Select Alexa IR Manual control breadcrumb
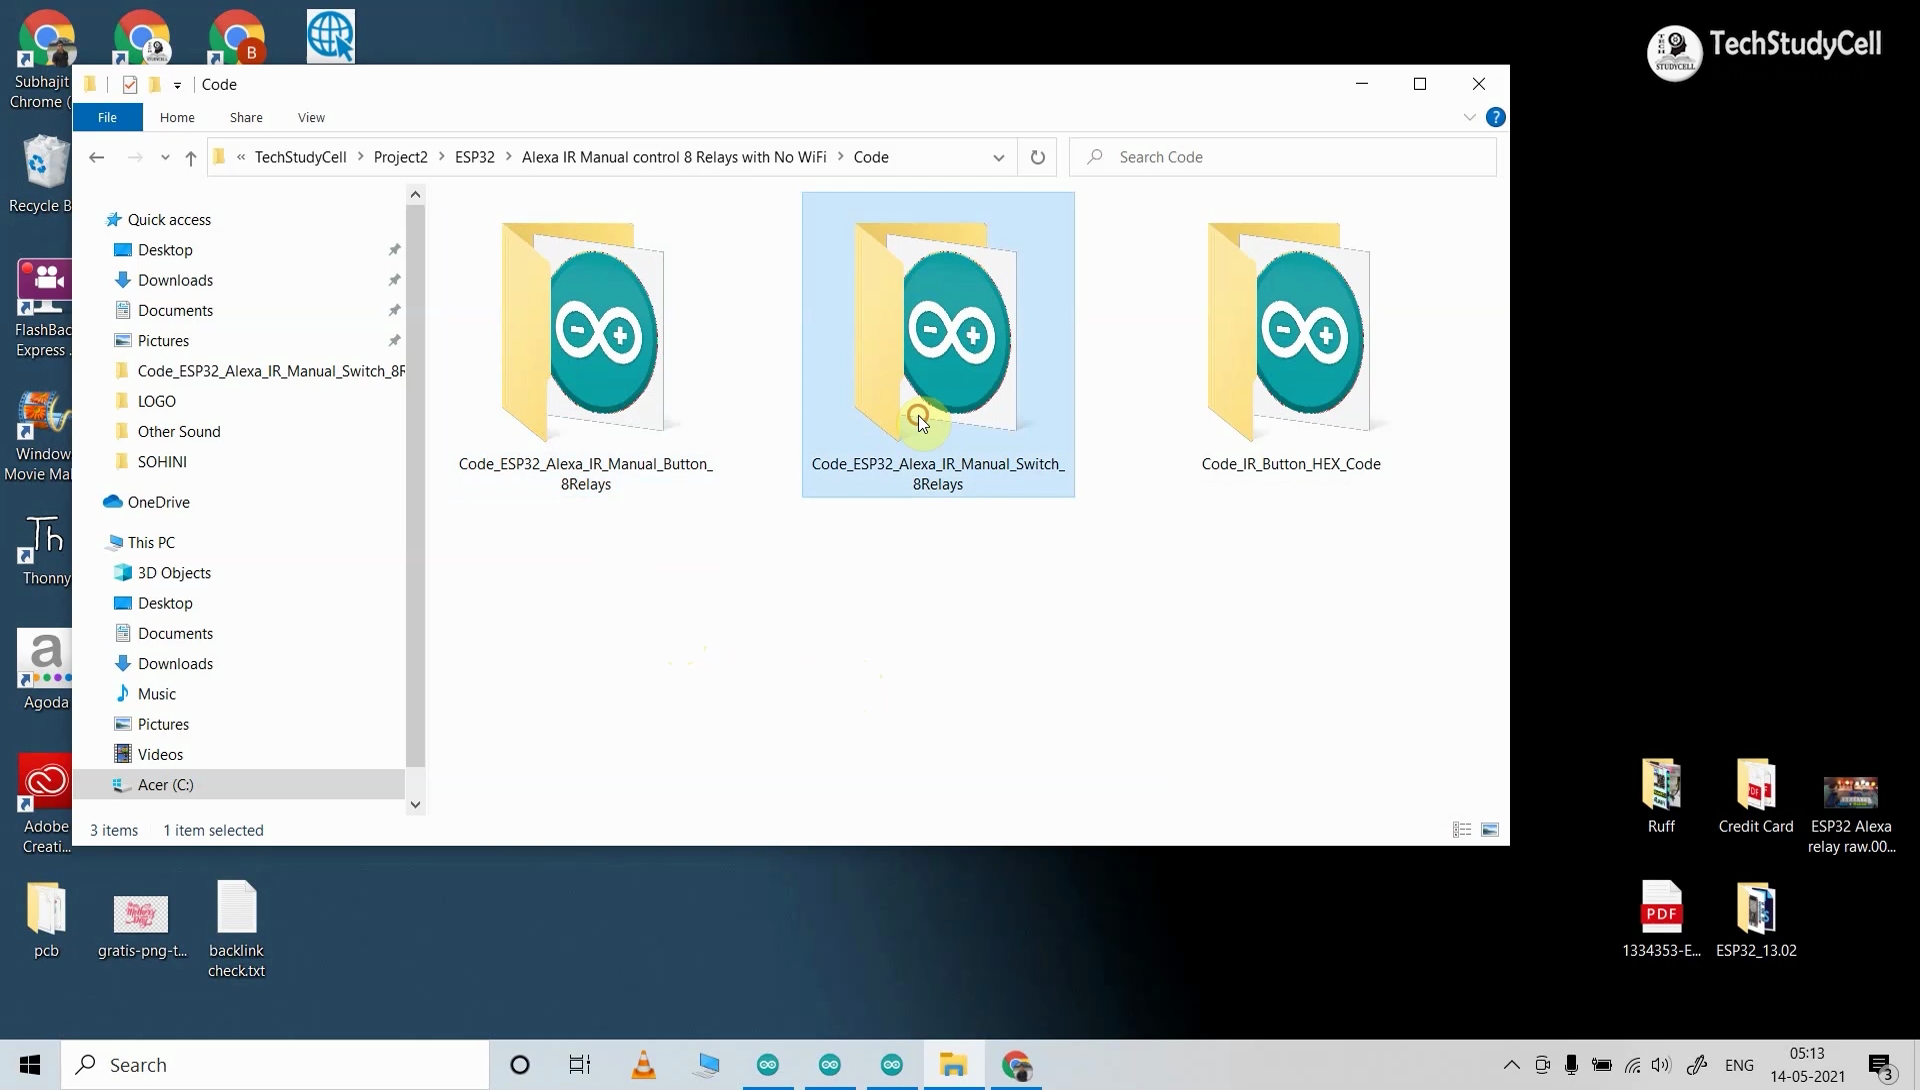The image size is (1920, 1090). [x=674, y=157]
